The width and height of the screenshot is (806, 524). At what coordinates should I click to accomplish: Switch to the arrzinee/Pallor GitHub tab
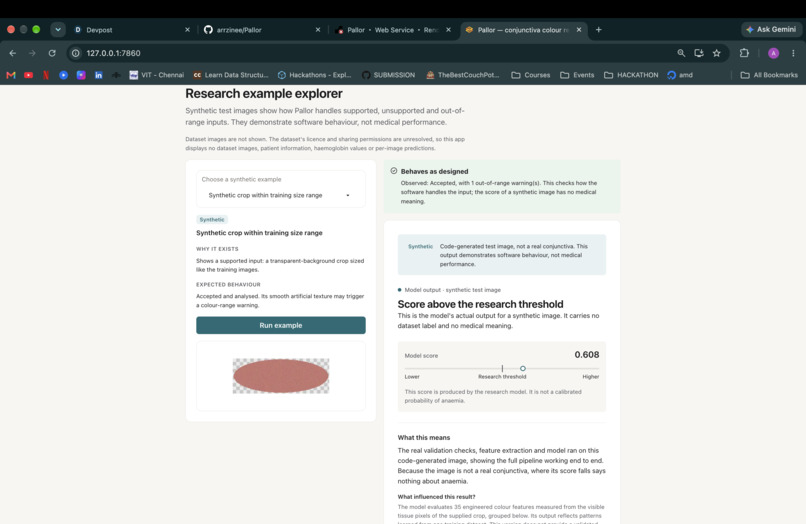(x=262, y=30)
